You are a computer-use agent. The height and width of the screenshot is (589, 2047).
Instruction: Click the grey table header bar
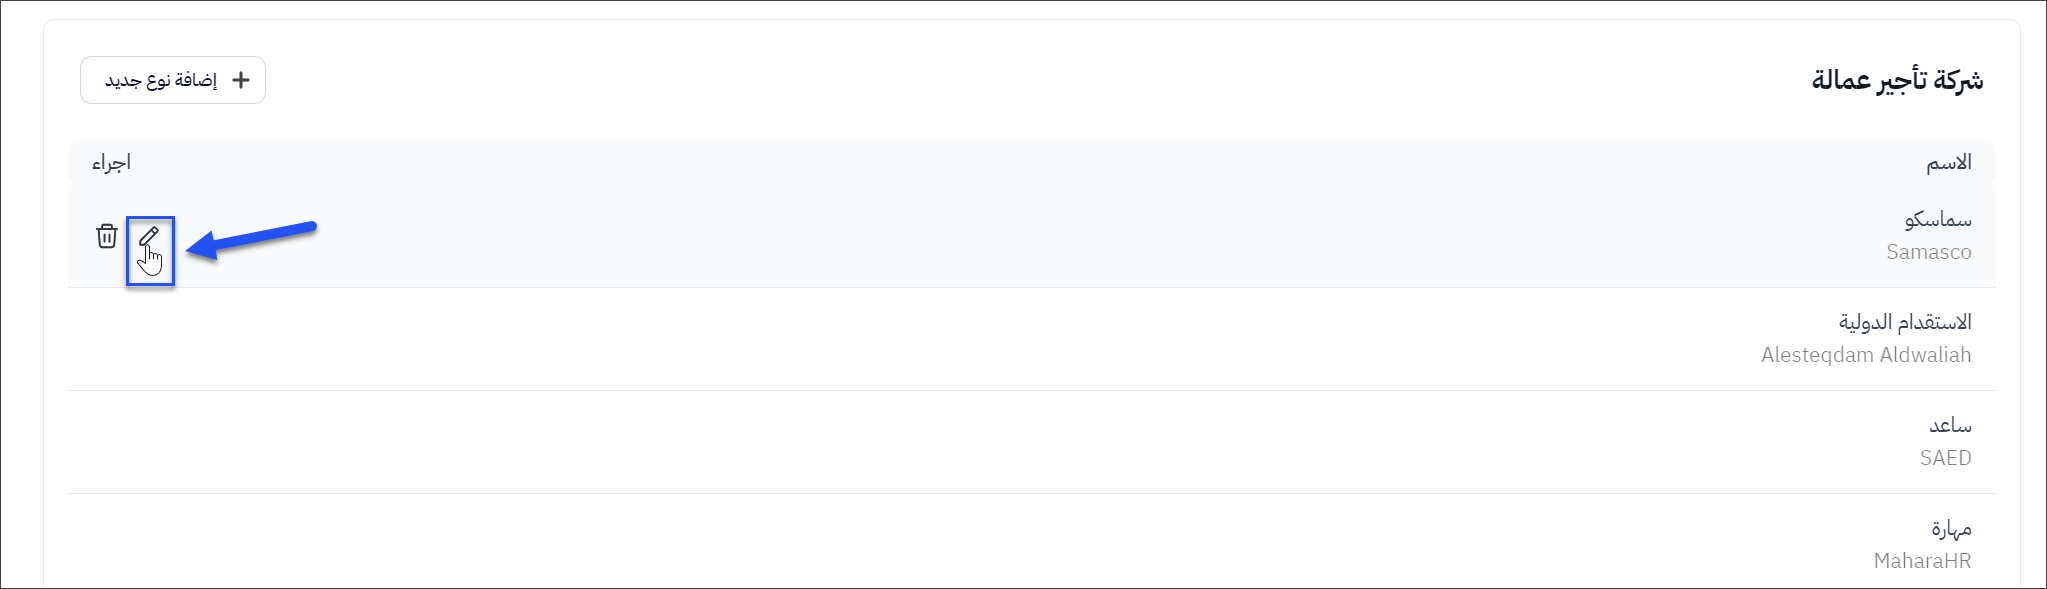click(x=1000, y=163)
